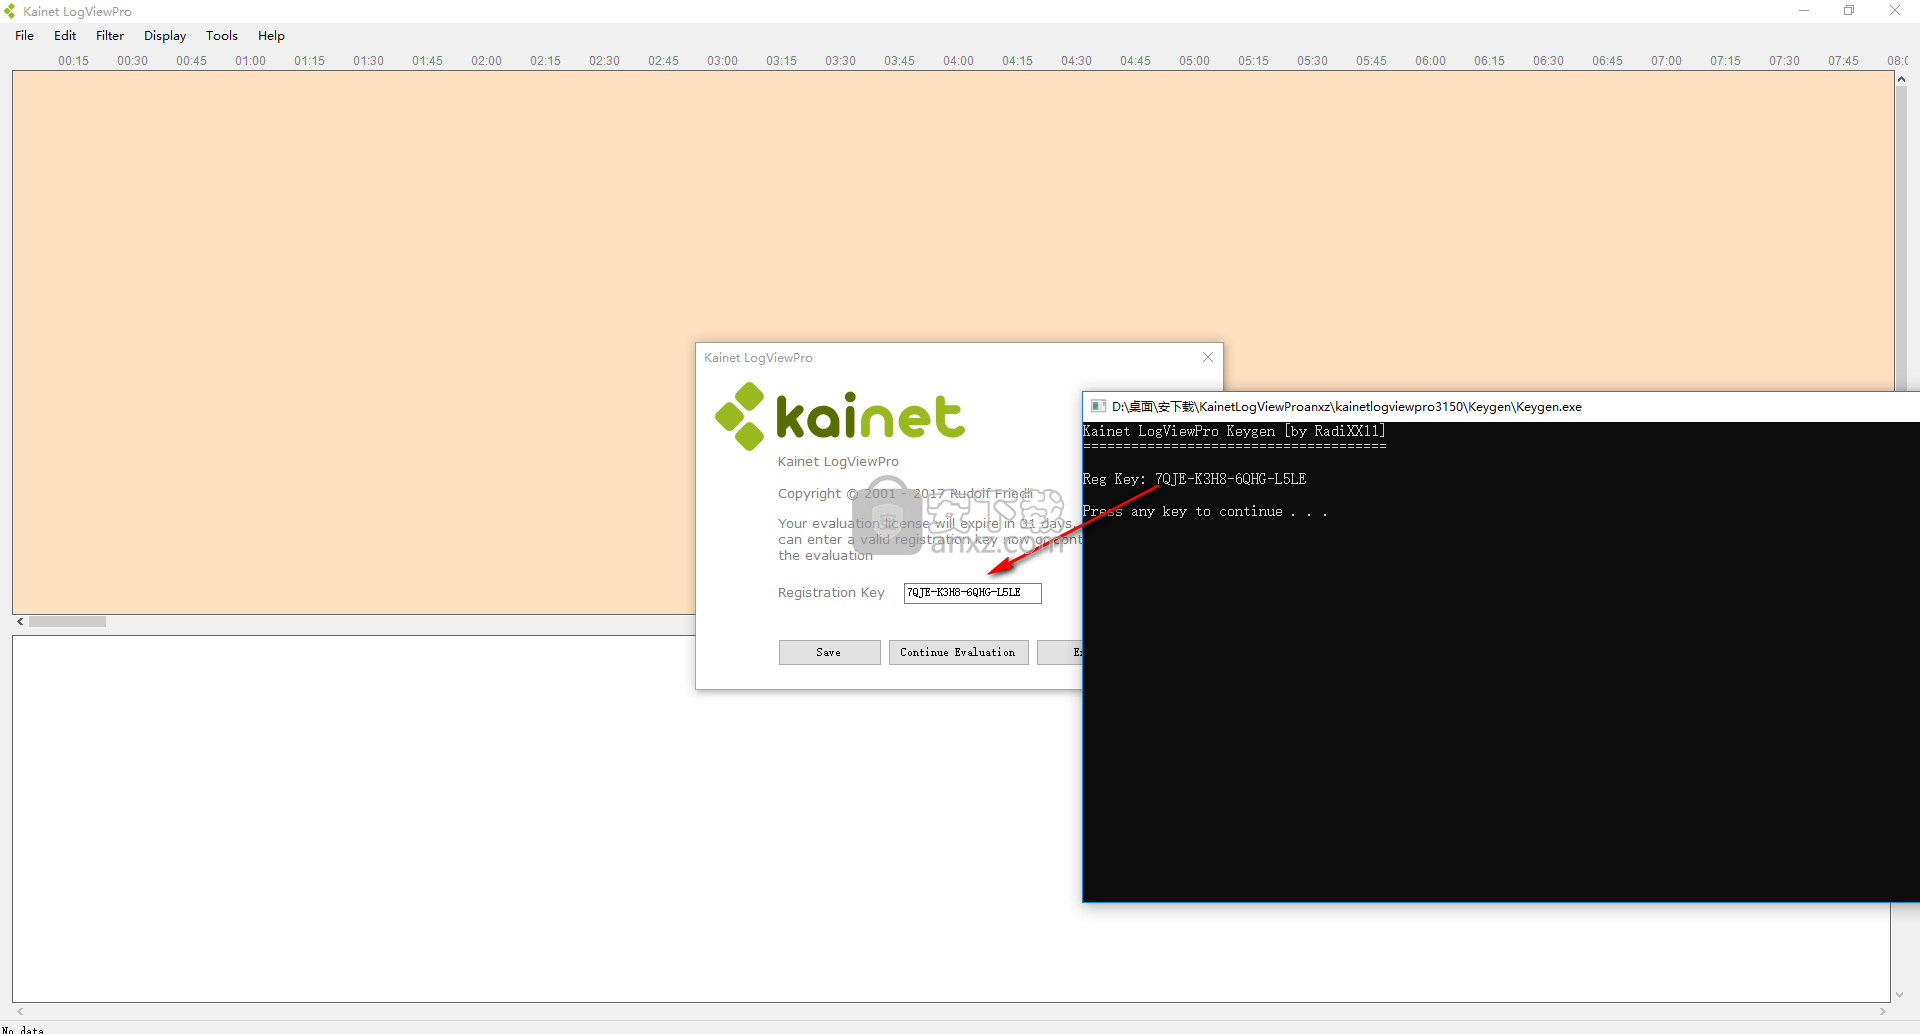
Task: Click the Save button in registration dialog
Action: point(829,652)
